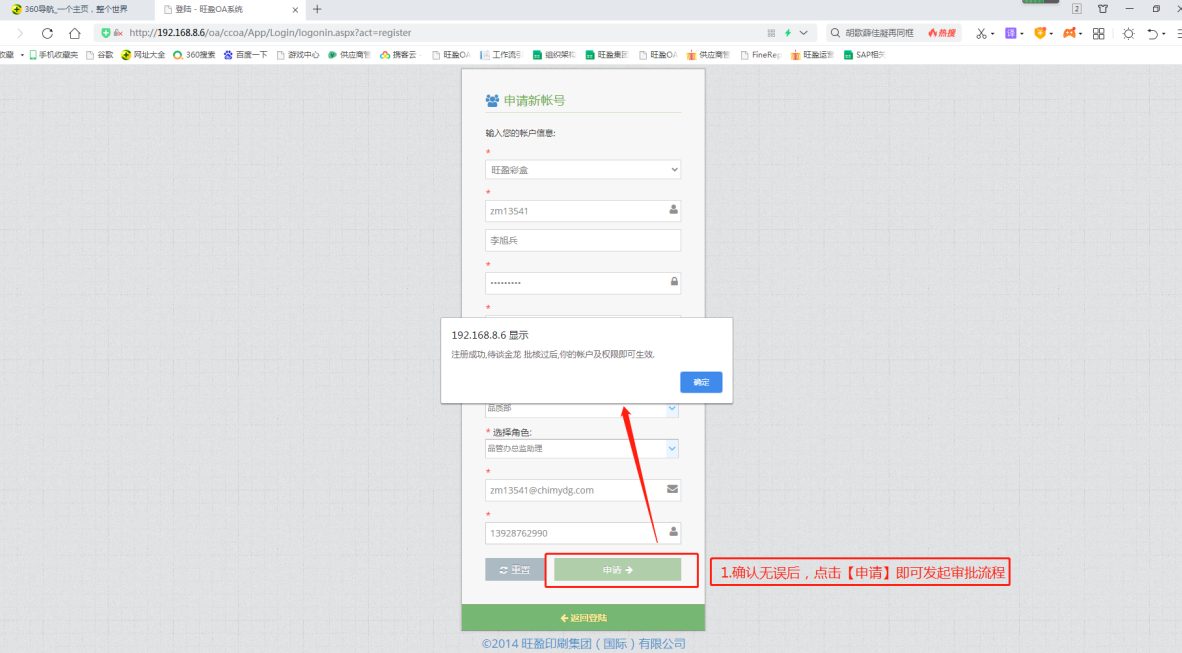Switch to the 360导航 browser tab
1182x653 pixels.
click(x=75, y=10)
